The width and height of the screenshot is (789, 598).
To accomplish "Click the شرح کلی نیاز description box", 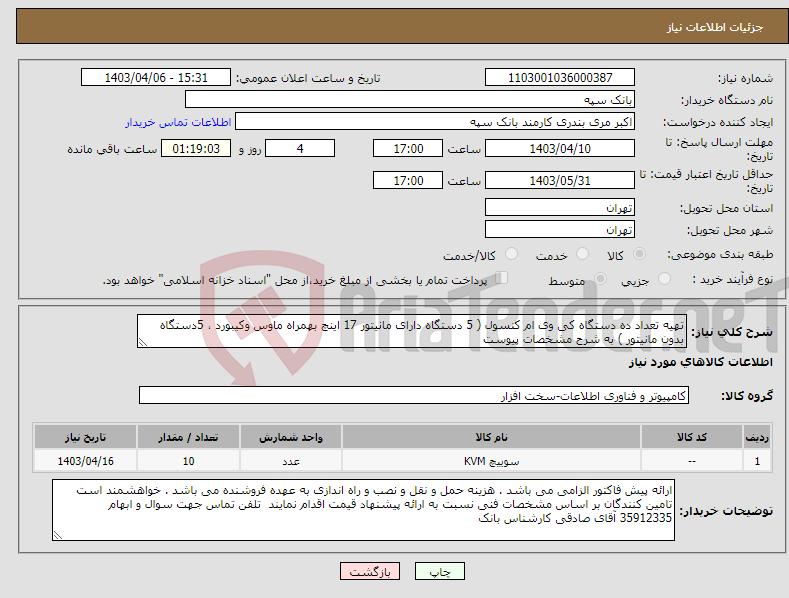I will click(x=412, y=331).
